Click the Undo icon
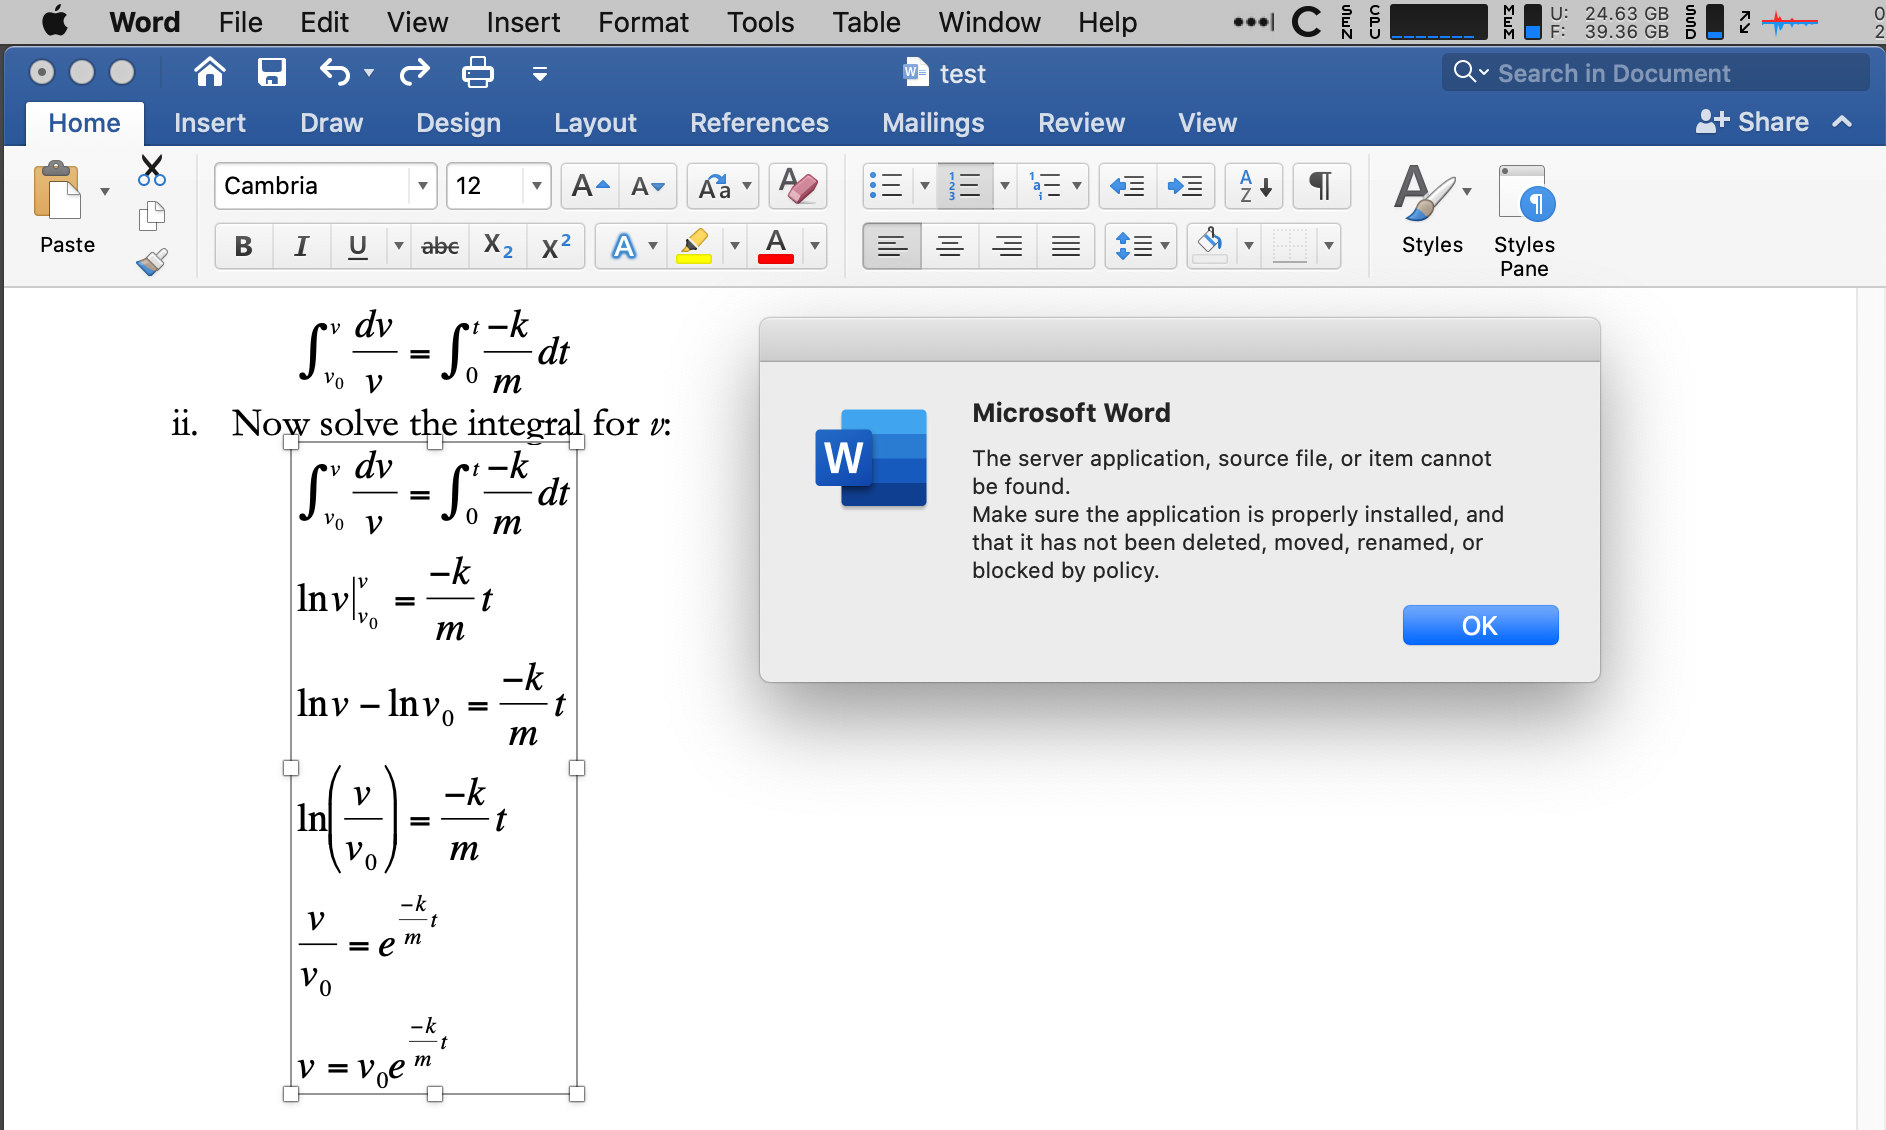The height and width of the screenshot is (1130, 1886). click(333, 72)
